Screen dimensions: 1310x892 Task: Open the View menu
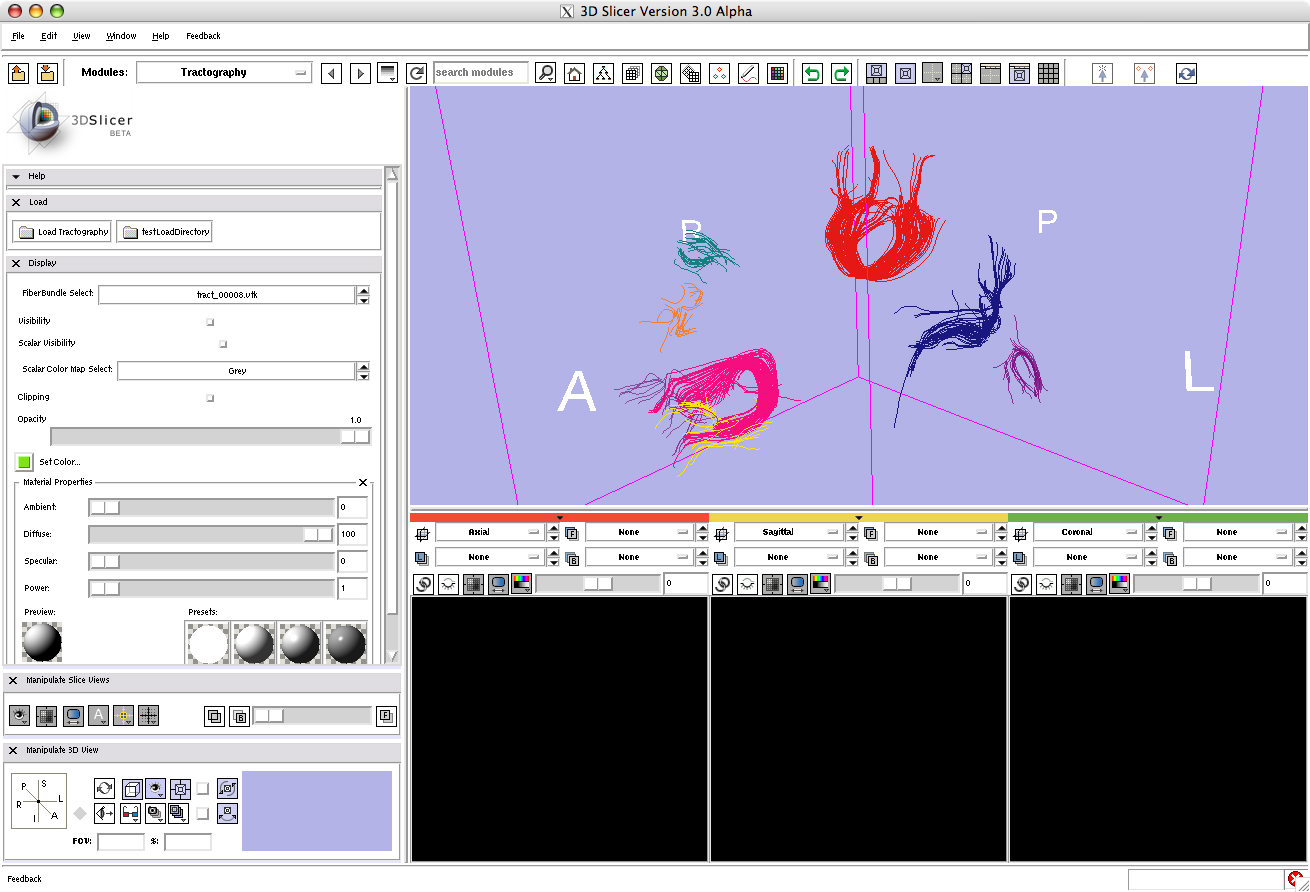point(81,36)
